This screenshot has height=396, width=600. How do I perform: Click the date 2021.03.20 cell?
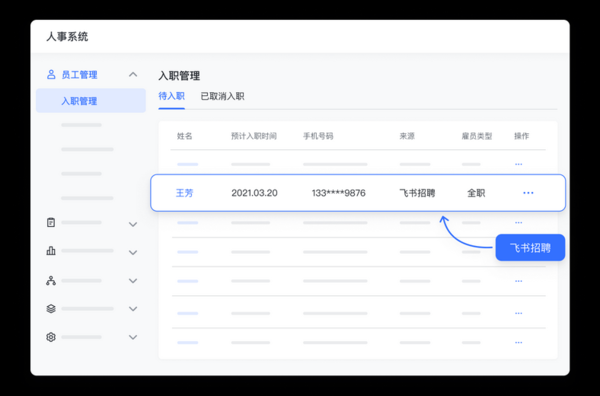pyautogui.click(x=254, y=193)
